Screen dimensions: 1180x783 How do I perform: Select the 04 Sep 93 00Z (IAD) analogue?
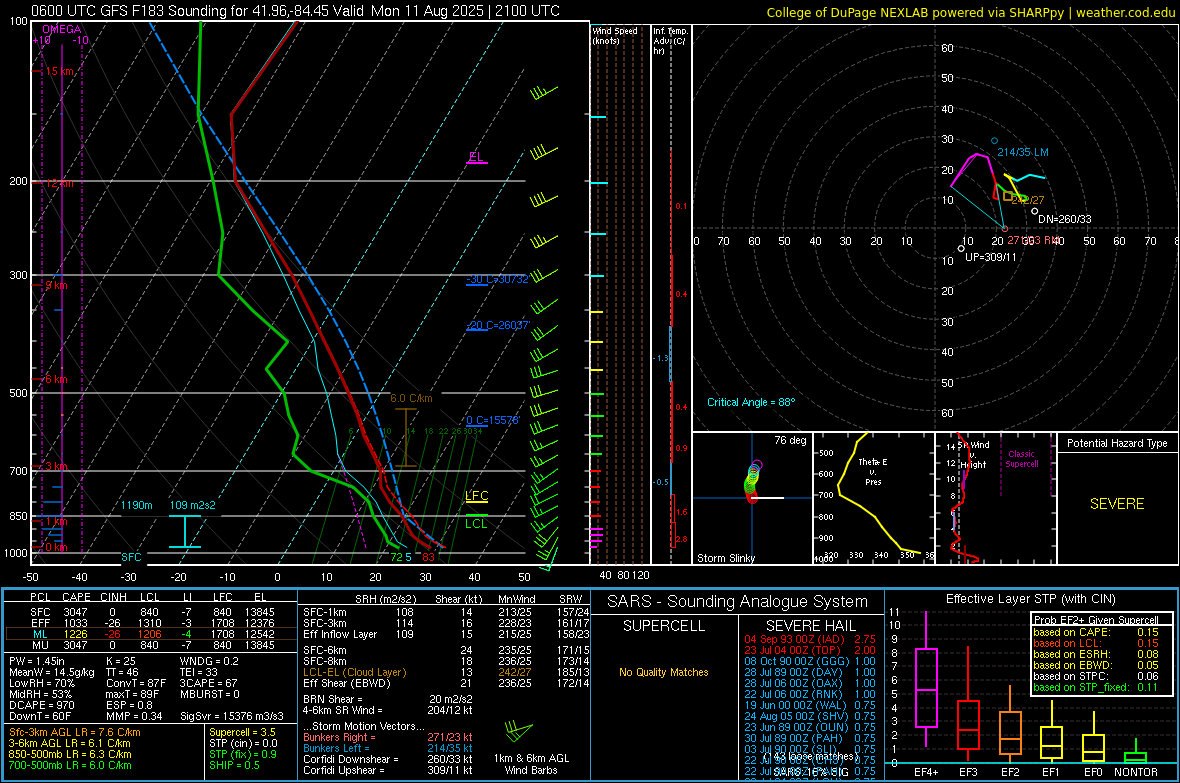click(x=810, y=638)
